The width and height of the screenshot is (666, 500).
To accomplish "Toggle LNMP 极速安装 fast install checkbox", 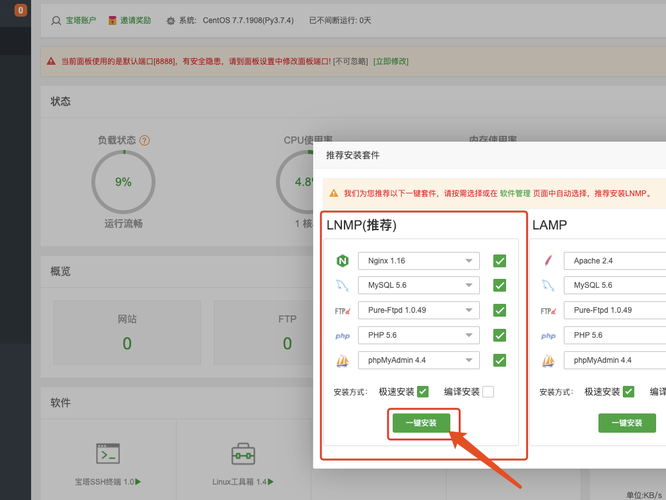I will click(x=423, y=392).
